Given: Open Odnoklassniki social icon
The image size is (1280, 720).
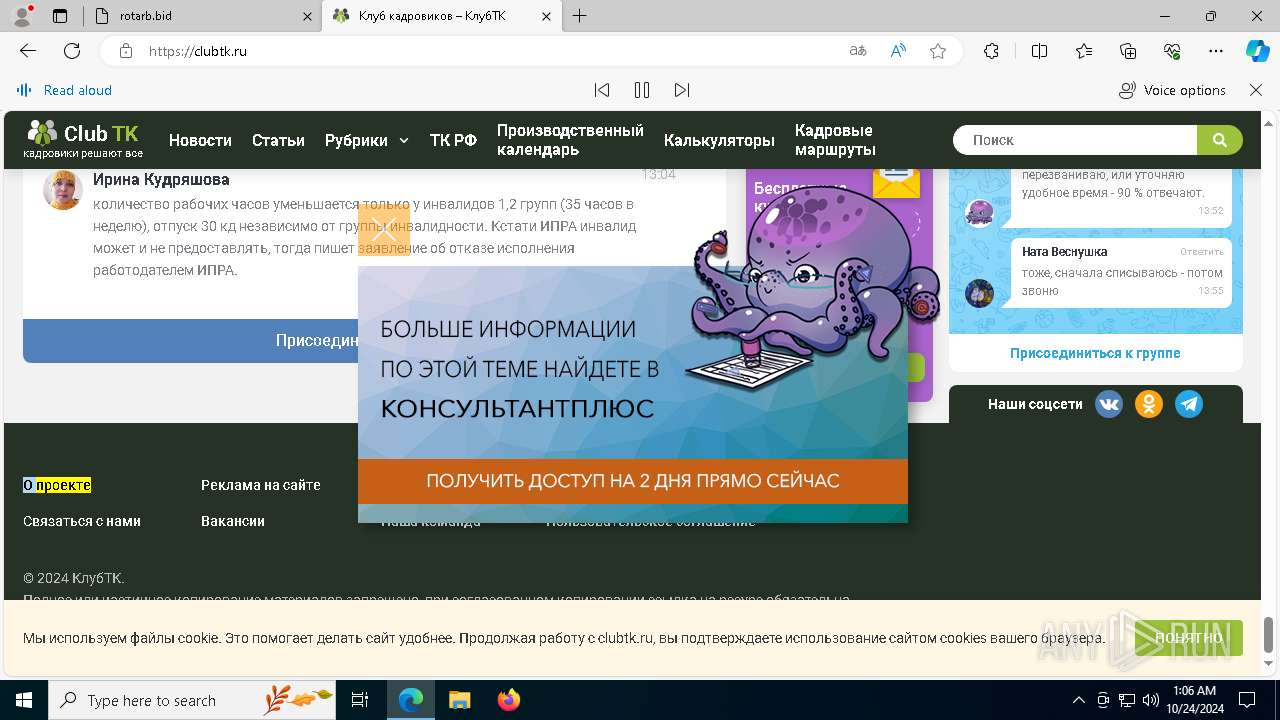Looking at the screenshot, I should [1149, 404].
